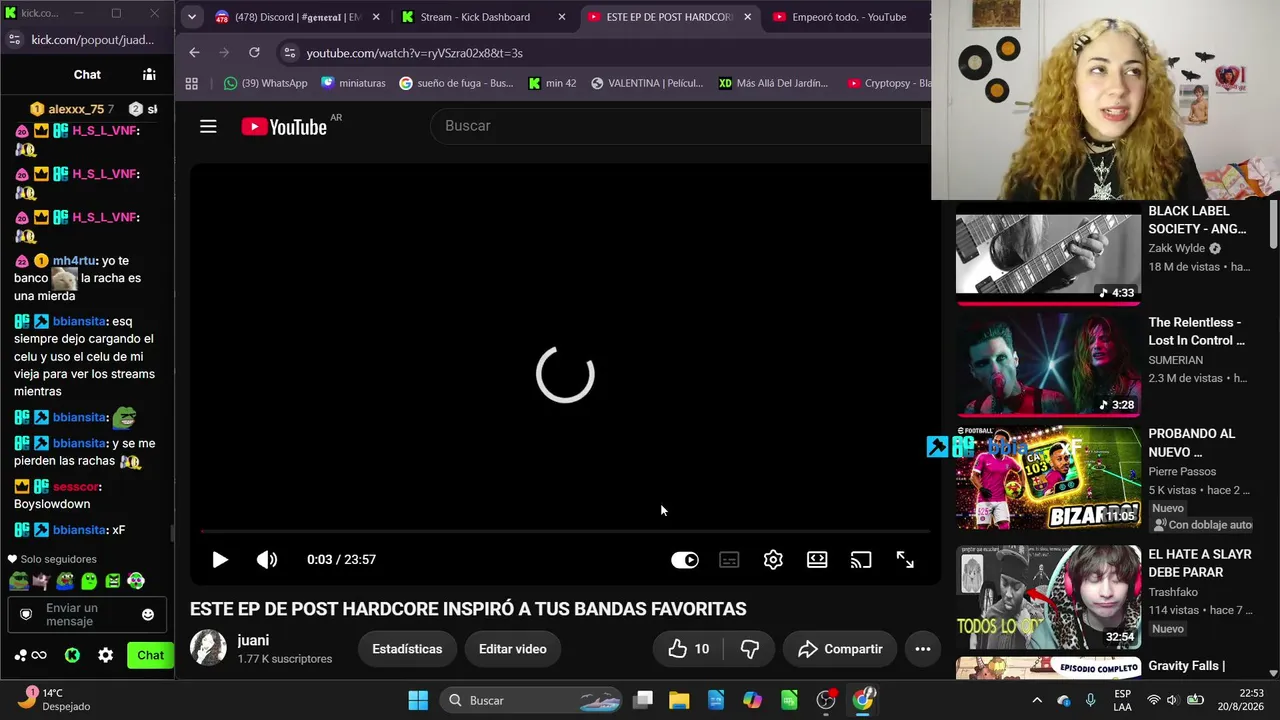
Task: Go back in the YouTube browser window
Action: (194, 53)
